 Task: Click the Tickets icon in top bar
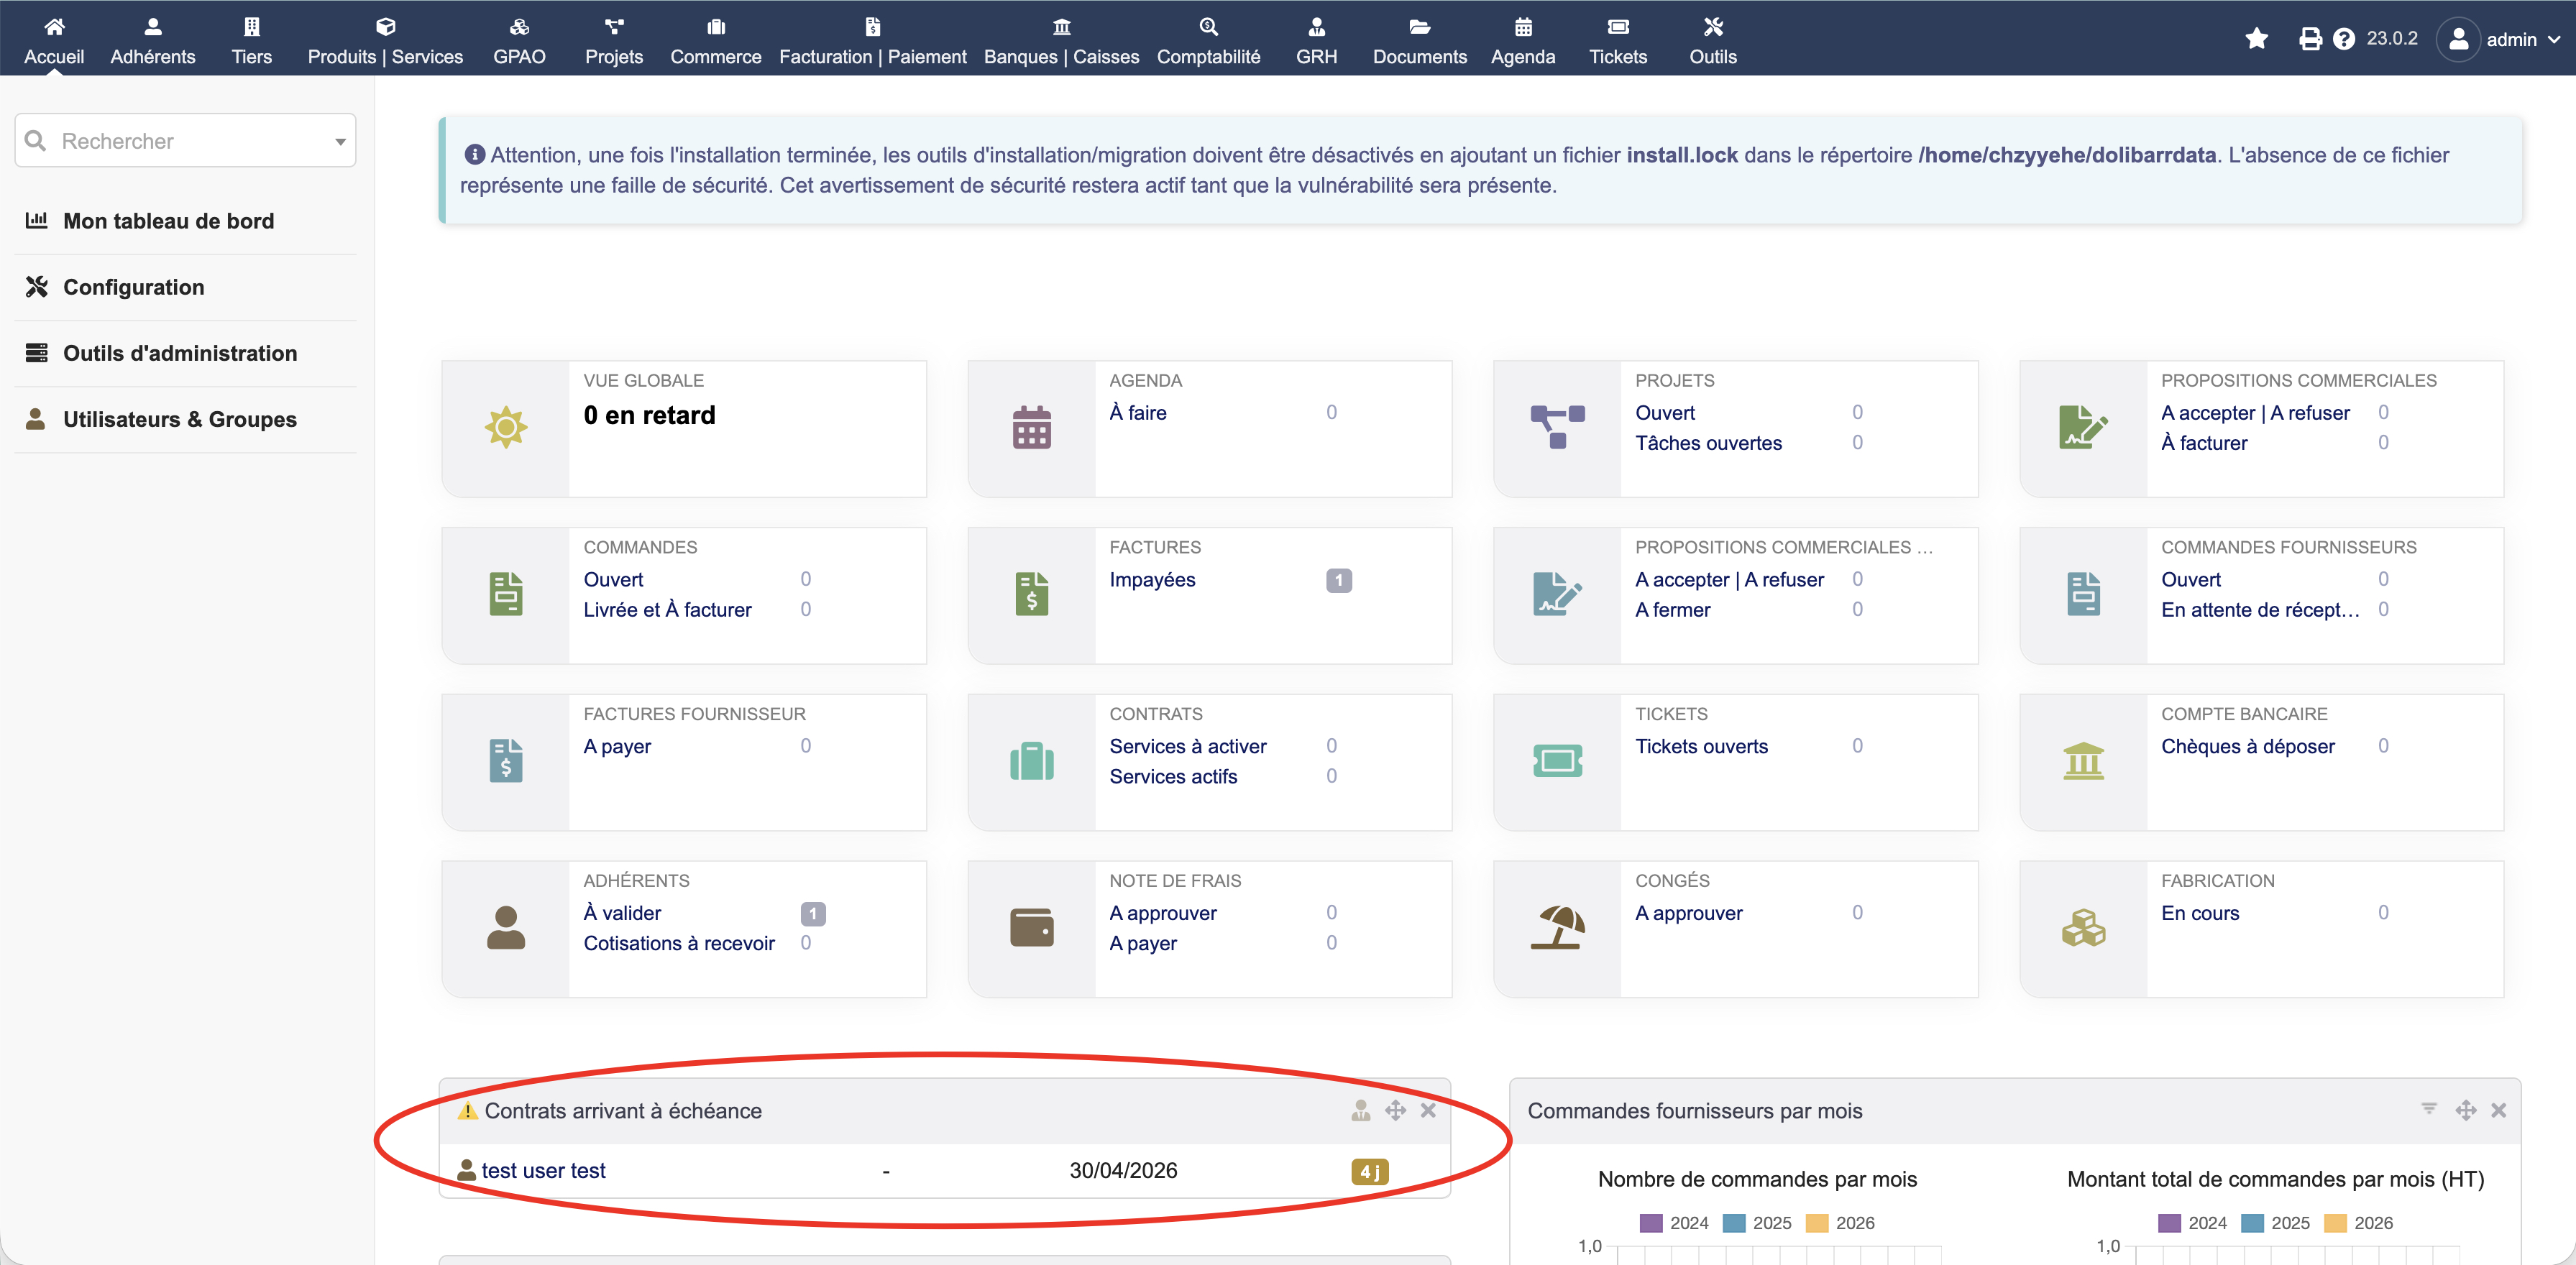click(1618, 27)
